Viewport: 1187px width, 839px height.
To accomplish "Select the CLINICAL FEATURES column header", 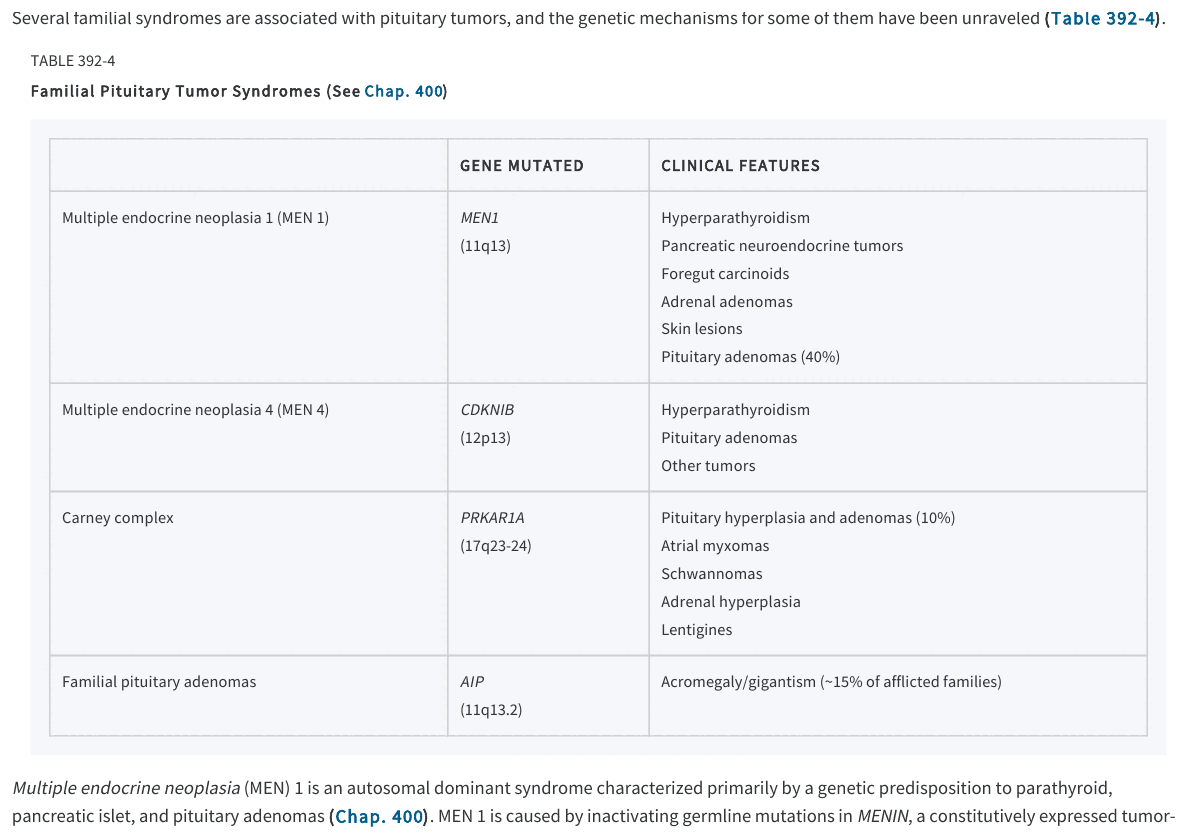I will [x=740, y=166].
